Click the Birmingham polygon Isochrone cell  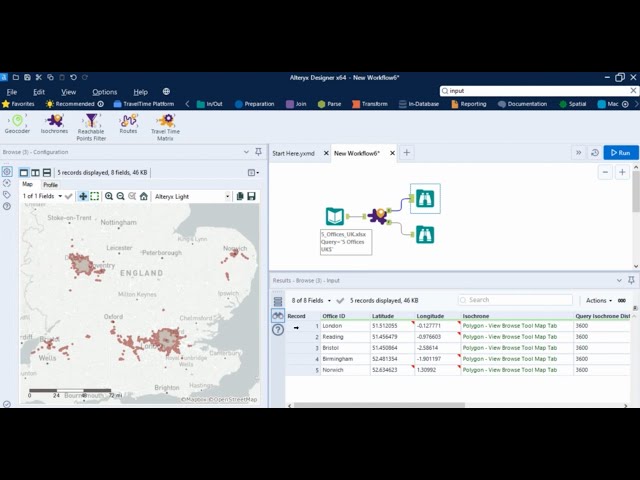point(517,359)
